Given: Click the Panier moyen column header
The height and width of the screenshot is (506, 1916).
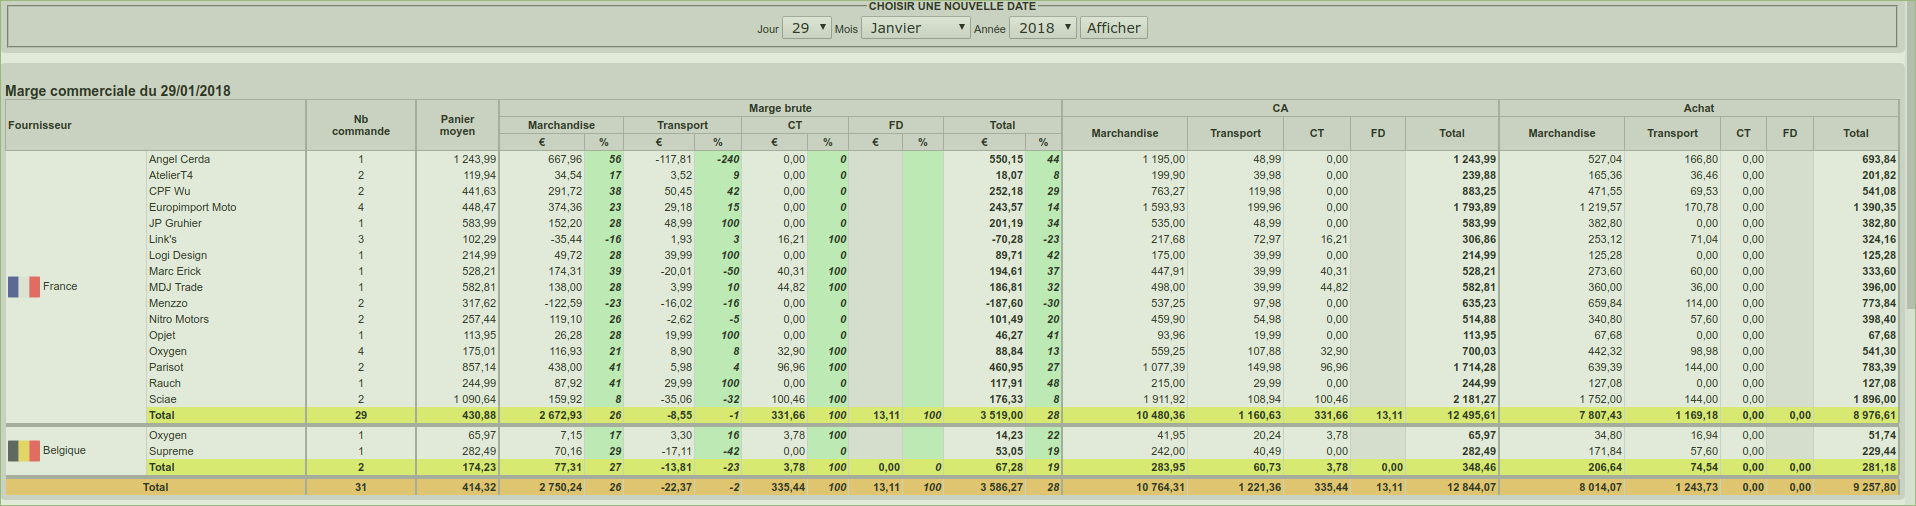Looking at the screenshot, I should (x=457, y=125).
